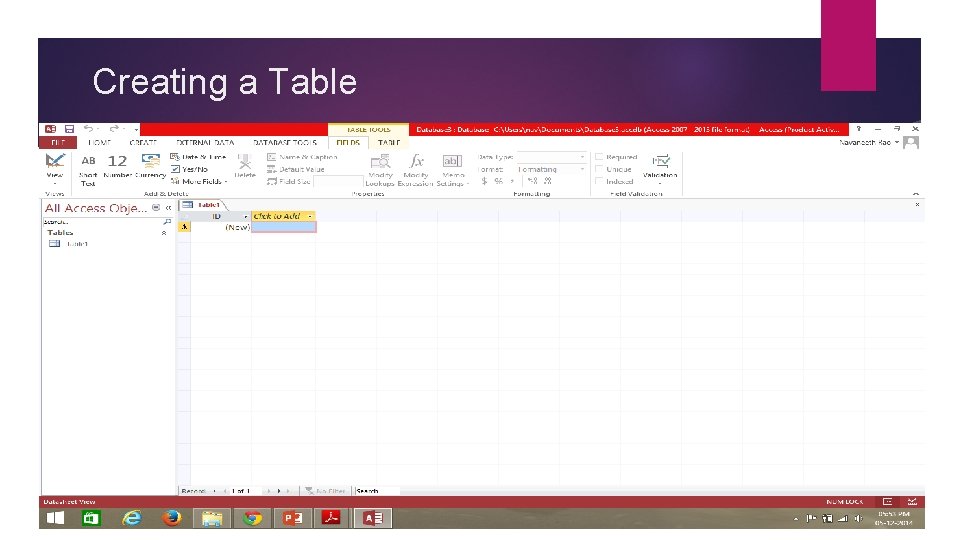The width and height of the screenshot is (960, 540).
Task: Click the Modify Expression button
Action: pyautogui.click(x=416, y=170)
